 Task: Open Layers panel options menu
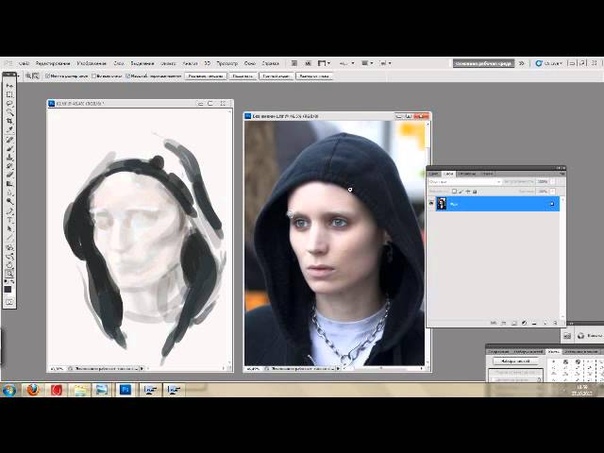pyautogui.click(x=561, y=174)
